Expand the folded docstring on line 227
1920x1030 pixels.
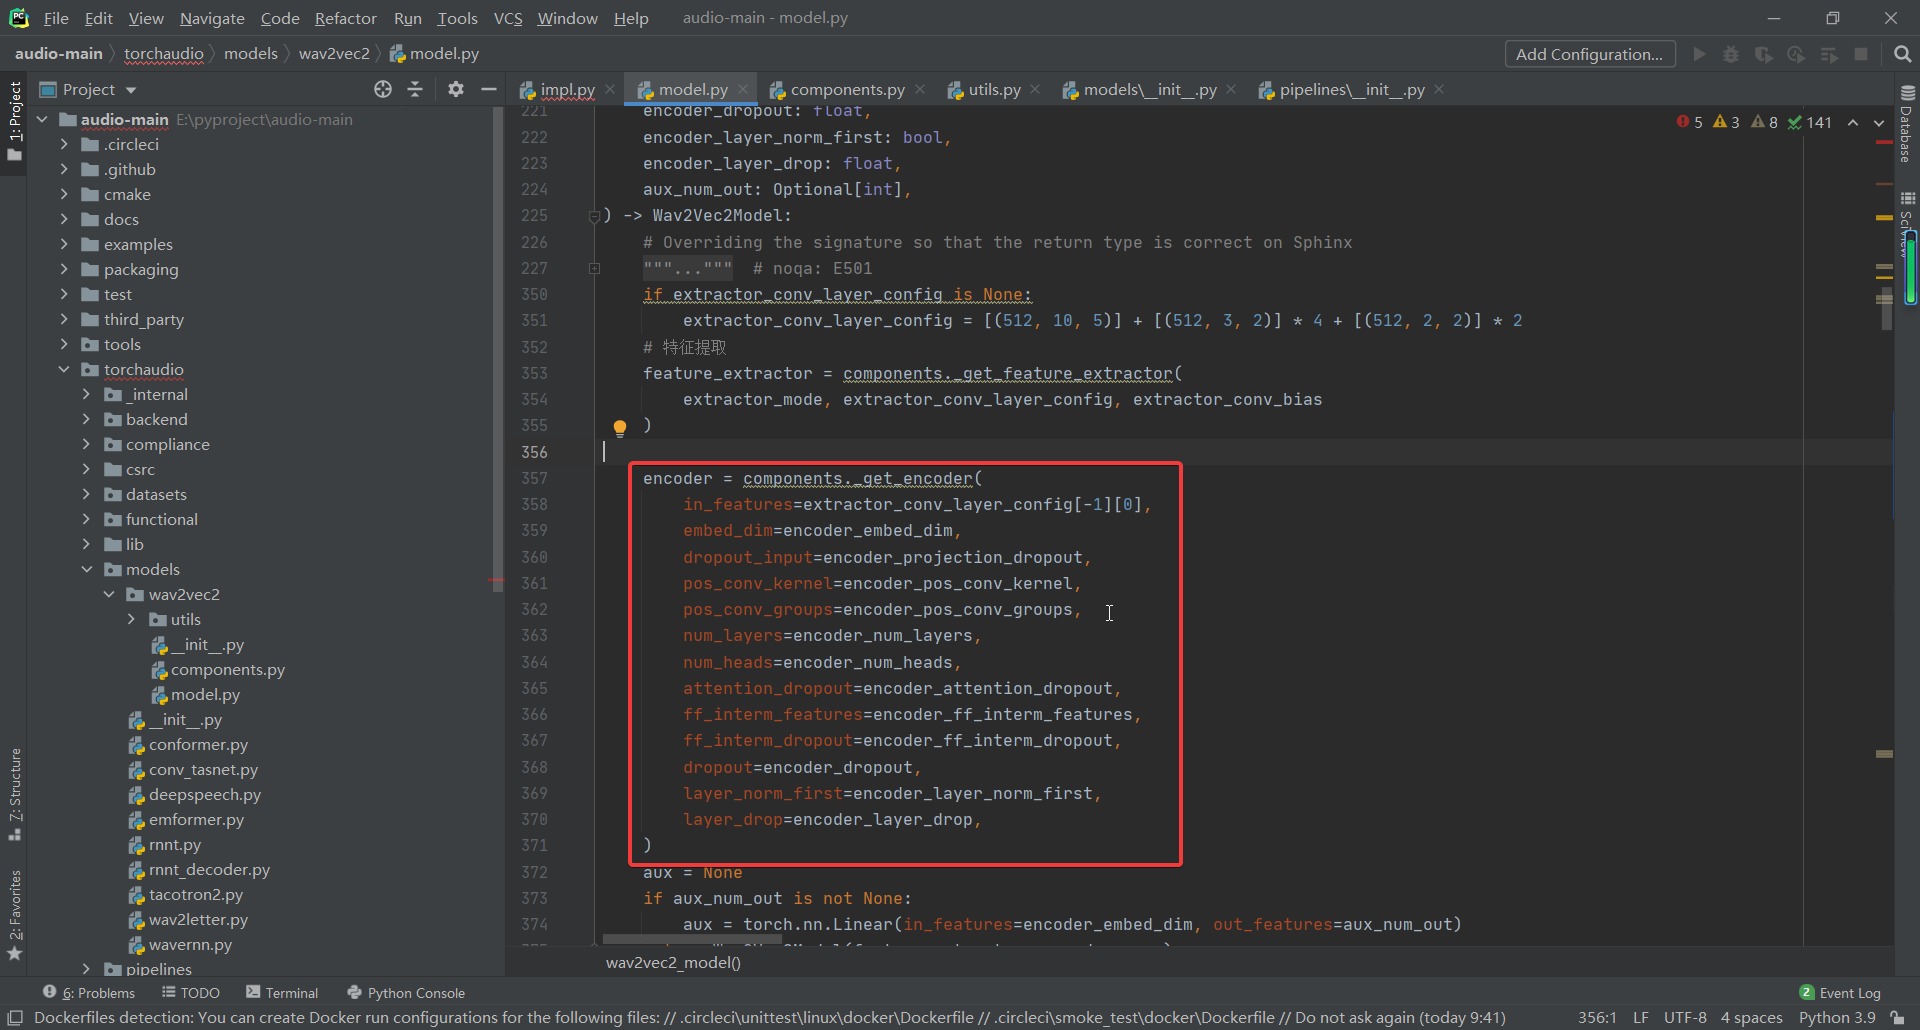(x=594, y=268)
